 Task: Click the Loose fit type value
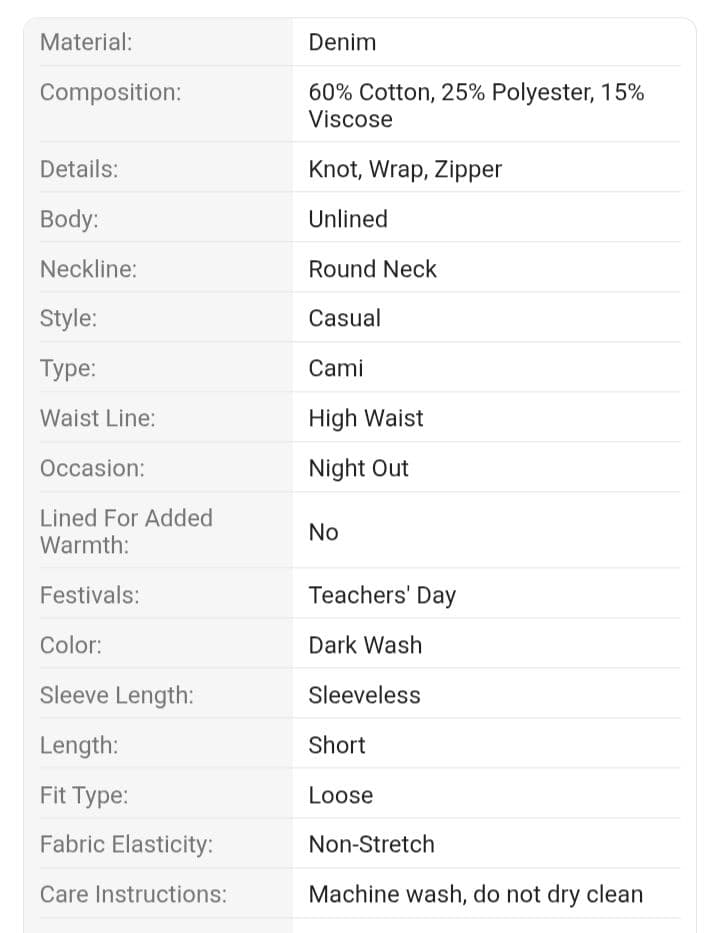click(341, 795)
